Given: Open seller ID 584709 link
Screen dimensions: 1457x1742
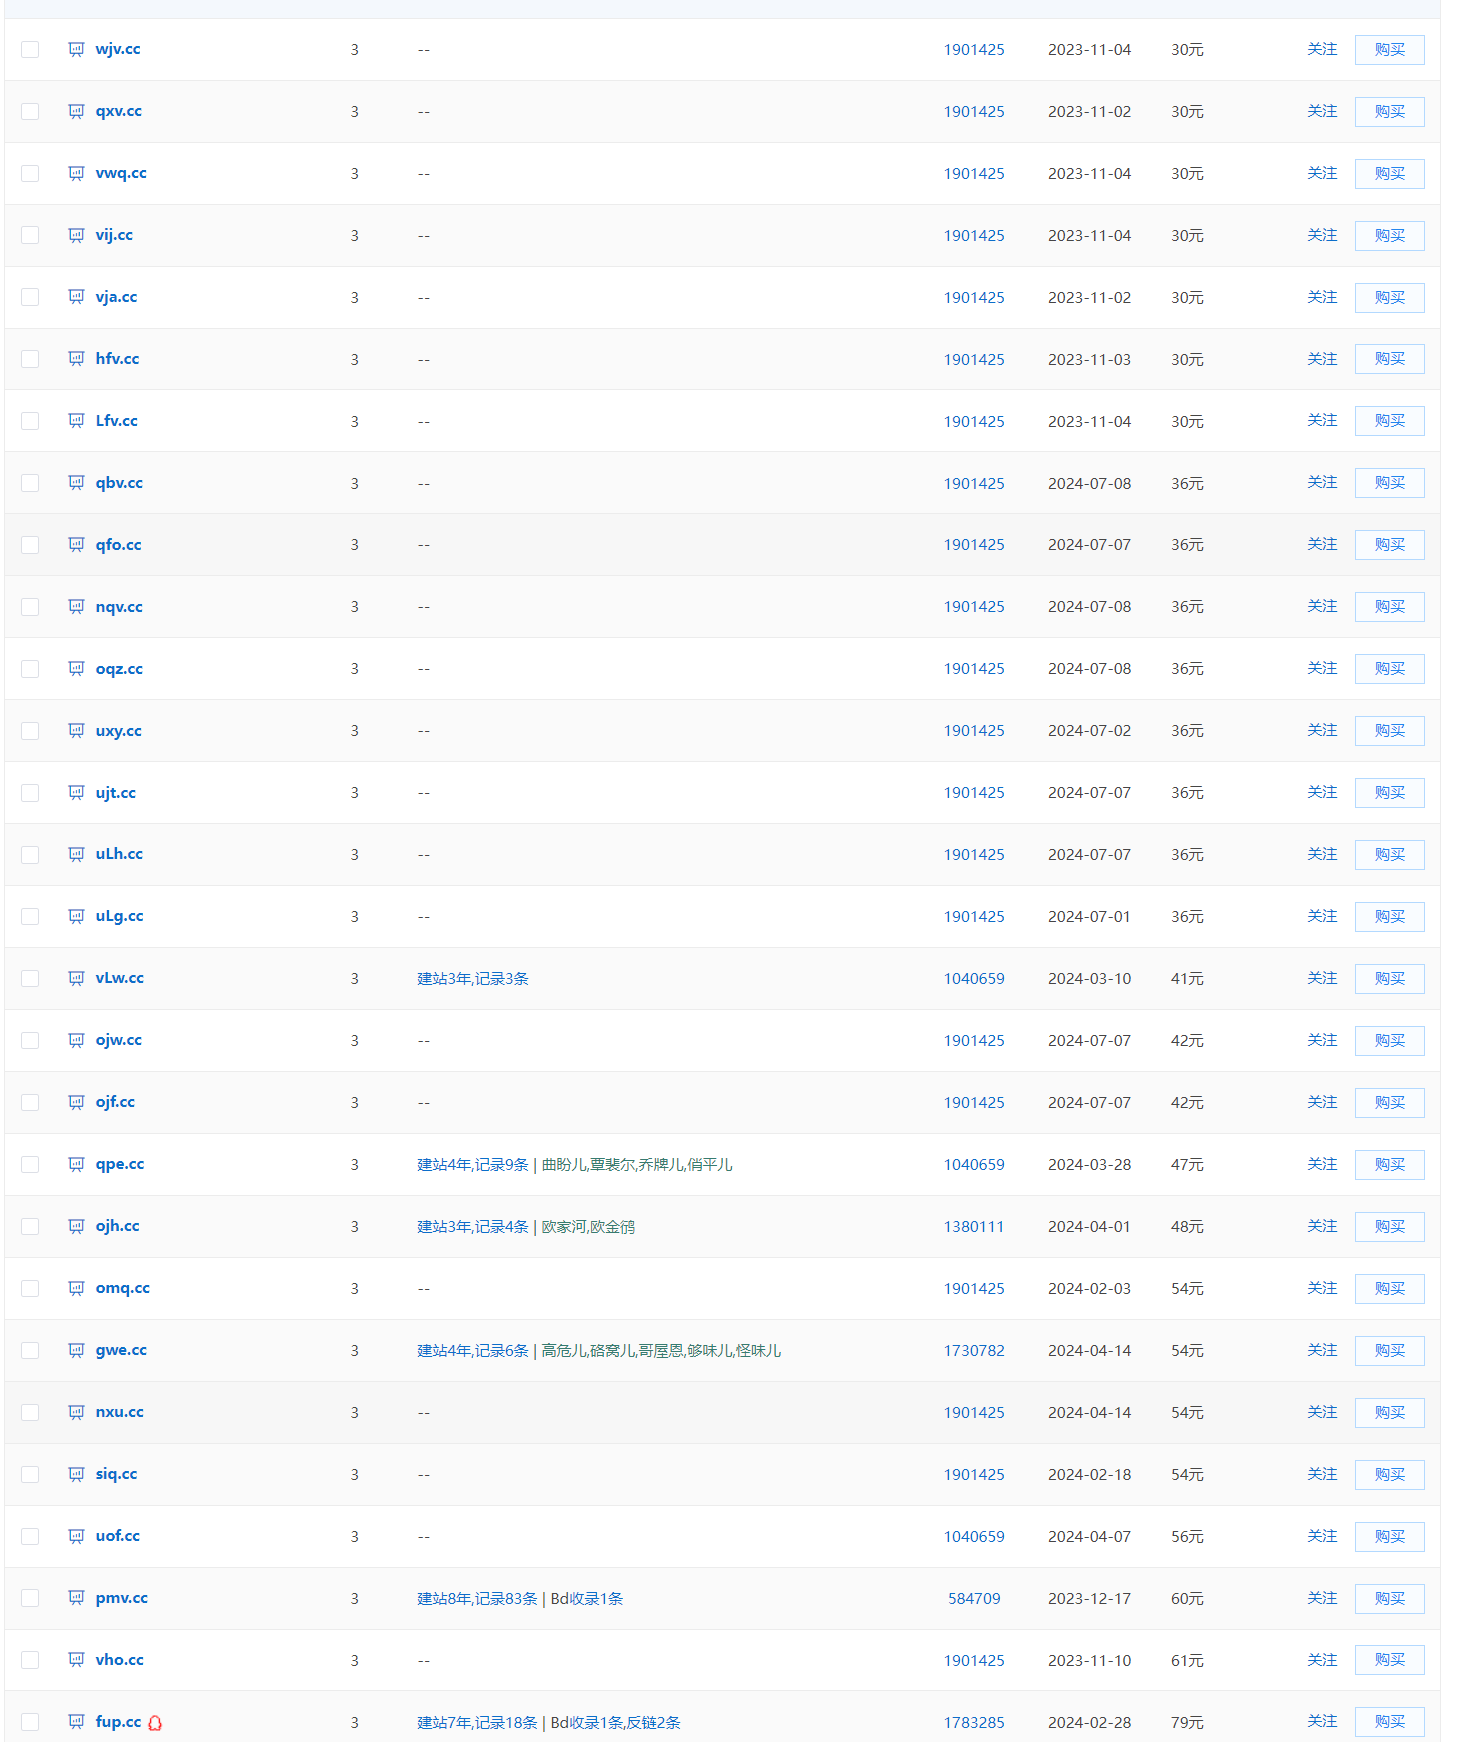Looking at the screenshot, I should pos(974,1598).
